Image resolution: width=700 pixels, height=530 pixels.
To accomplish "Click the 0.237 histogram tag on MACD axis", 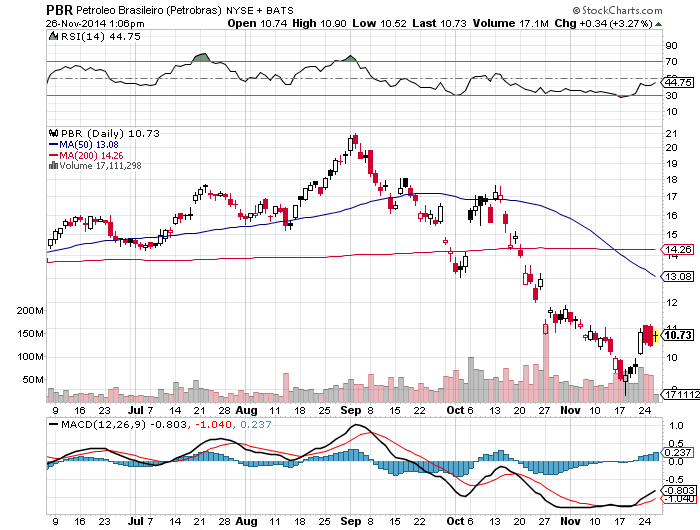I will coord(678,452).
